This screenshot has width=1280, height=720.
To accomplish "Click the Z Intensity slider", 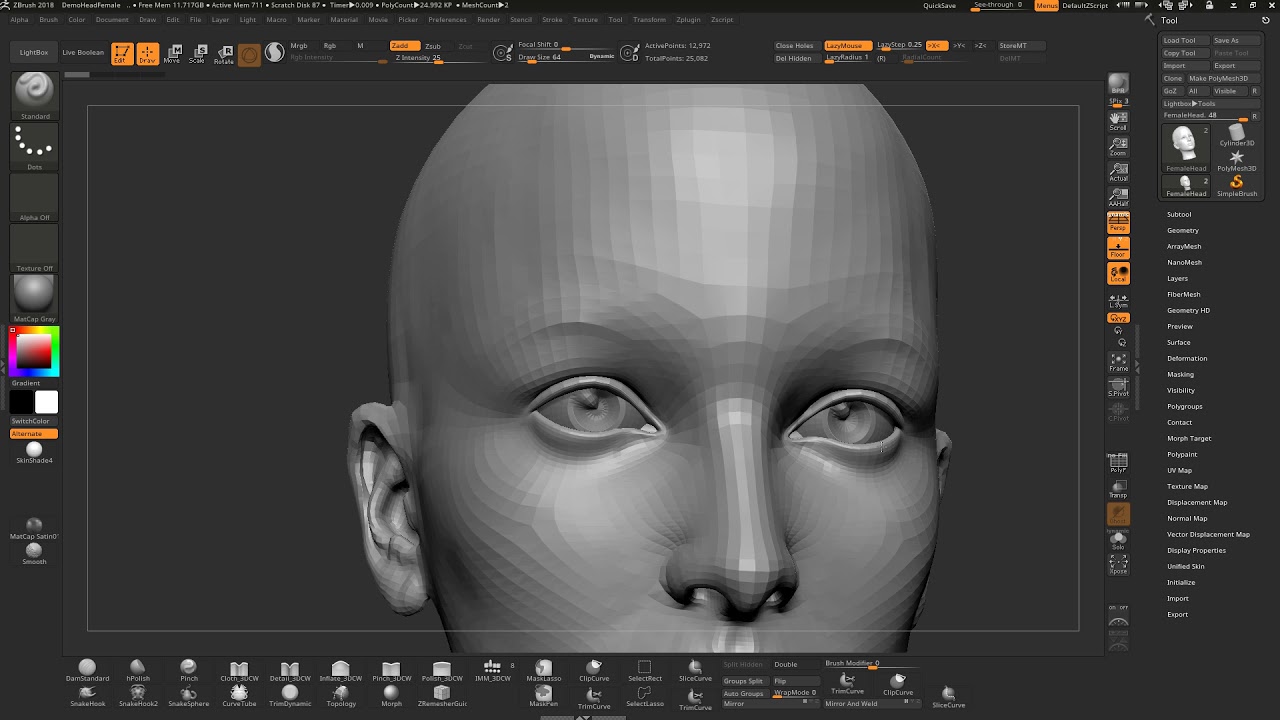I will click(x=418, y=58).
